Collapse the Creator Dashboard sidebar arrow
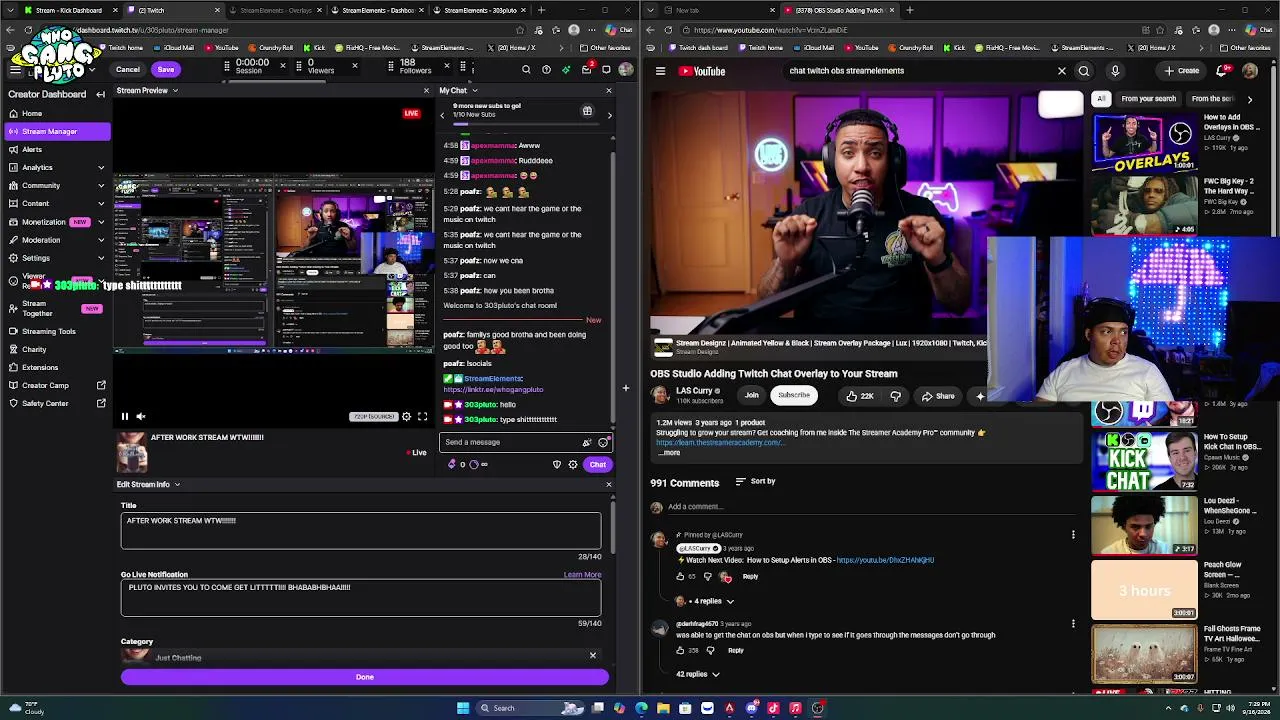This screenshot has width=1280, height=720. (x=100, y=94)
